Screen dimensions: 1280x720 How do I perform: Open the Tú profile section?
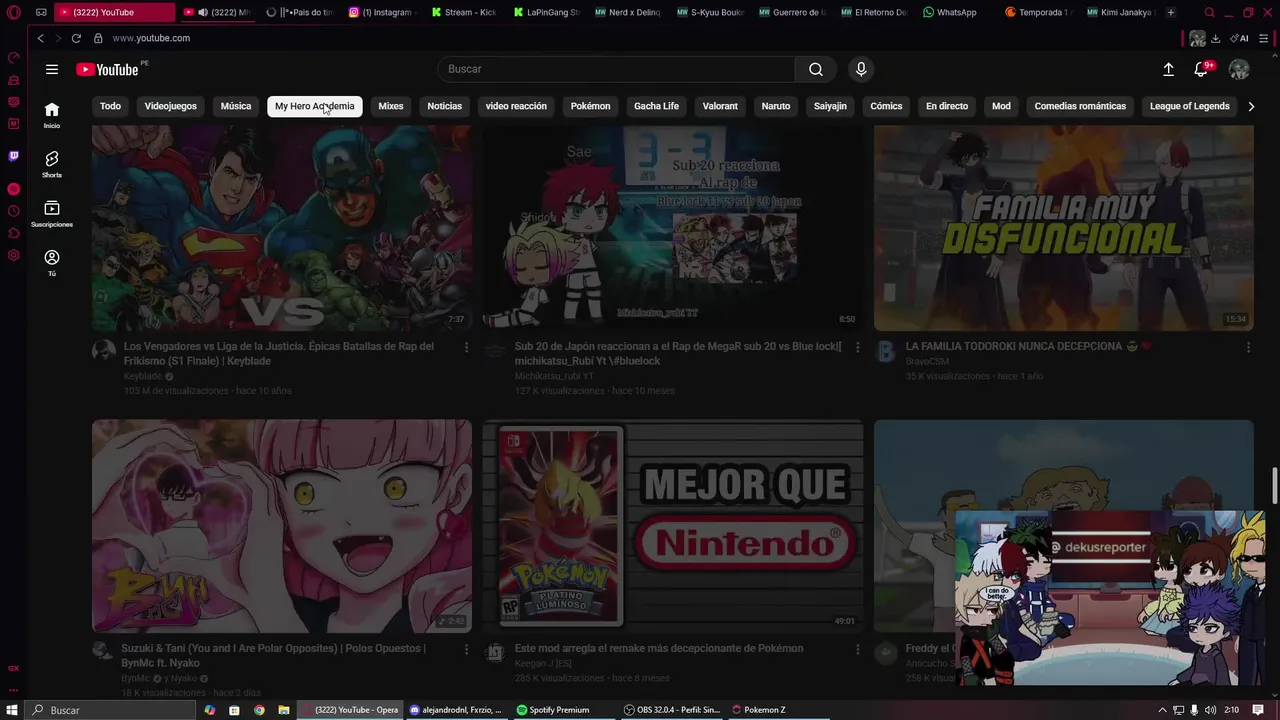52,262
